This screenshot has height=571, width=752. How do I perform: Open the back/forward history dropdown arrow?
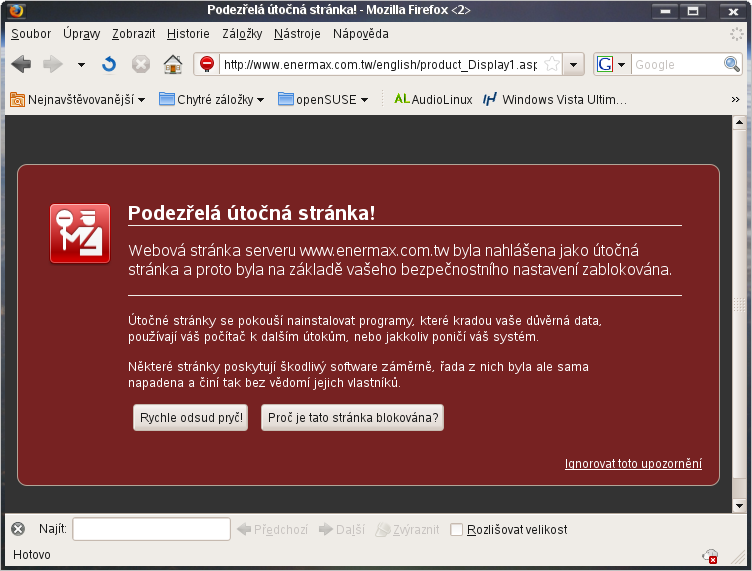[81, 64]
